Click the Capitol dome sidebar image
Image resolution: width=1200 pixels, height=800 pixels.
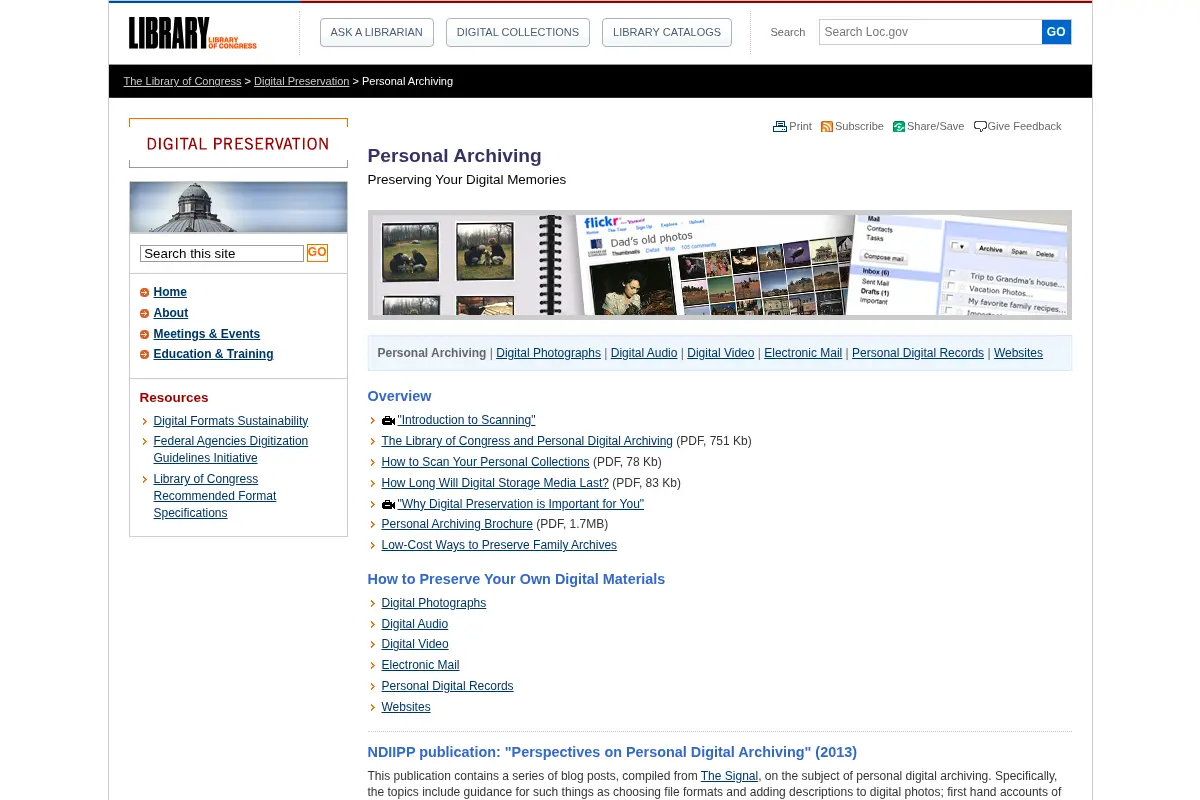238,207
